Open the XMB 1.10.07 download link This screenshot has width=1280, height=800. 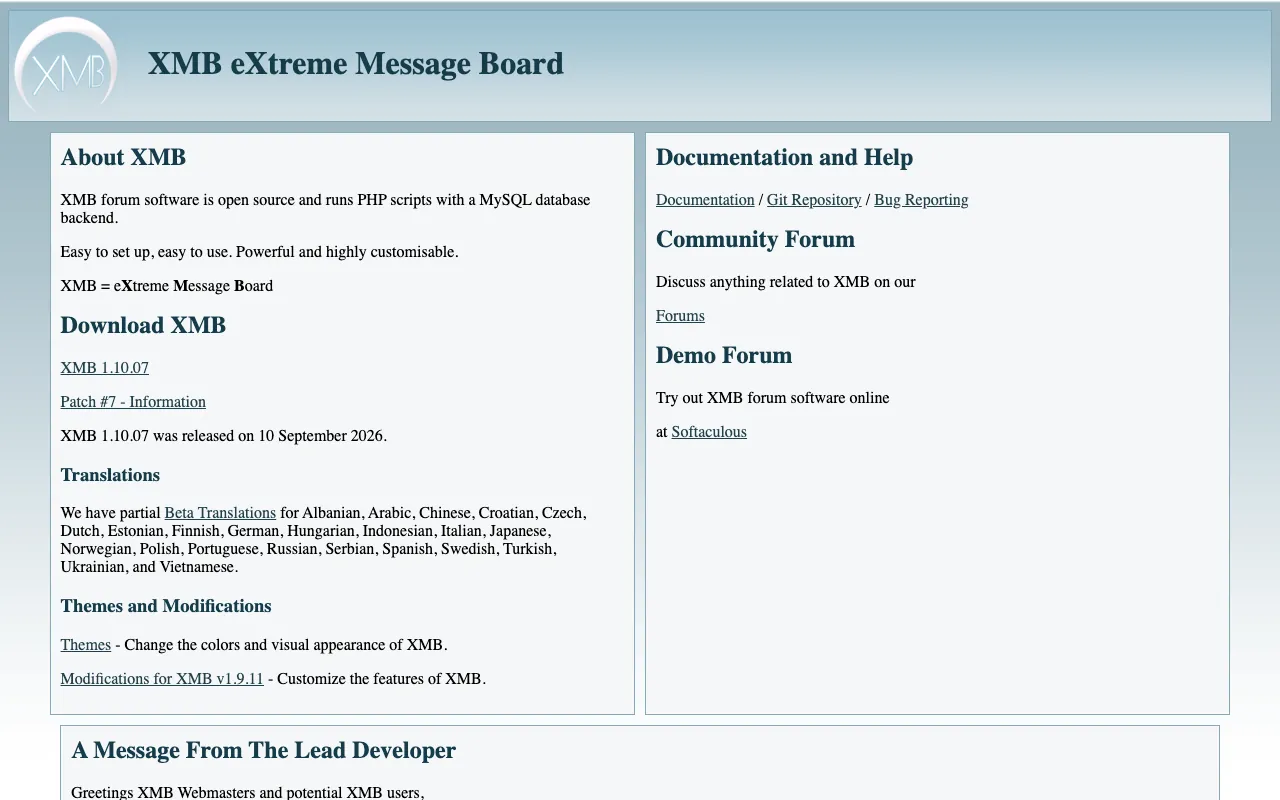pyautogui.click(x=104, y=368)
